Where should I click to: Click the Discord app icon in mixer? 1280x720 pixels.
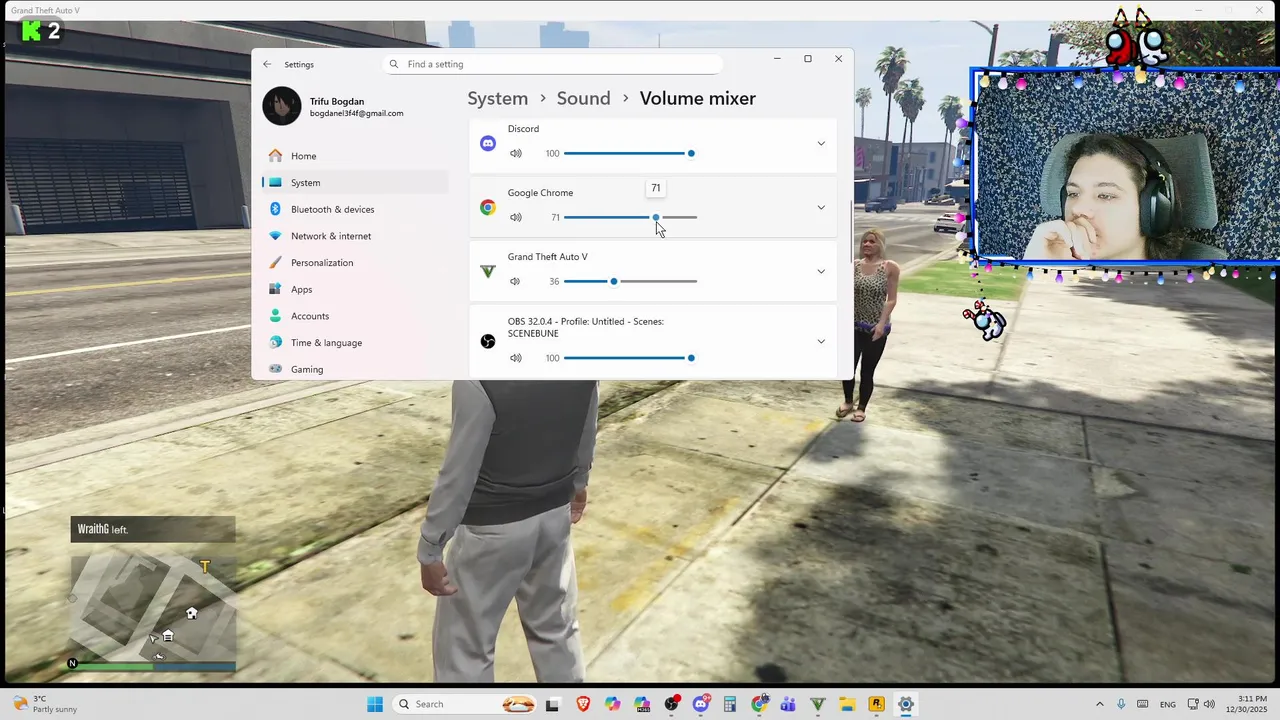488,143
